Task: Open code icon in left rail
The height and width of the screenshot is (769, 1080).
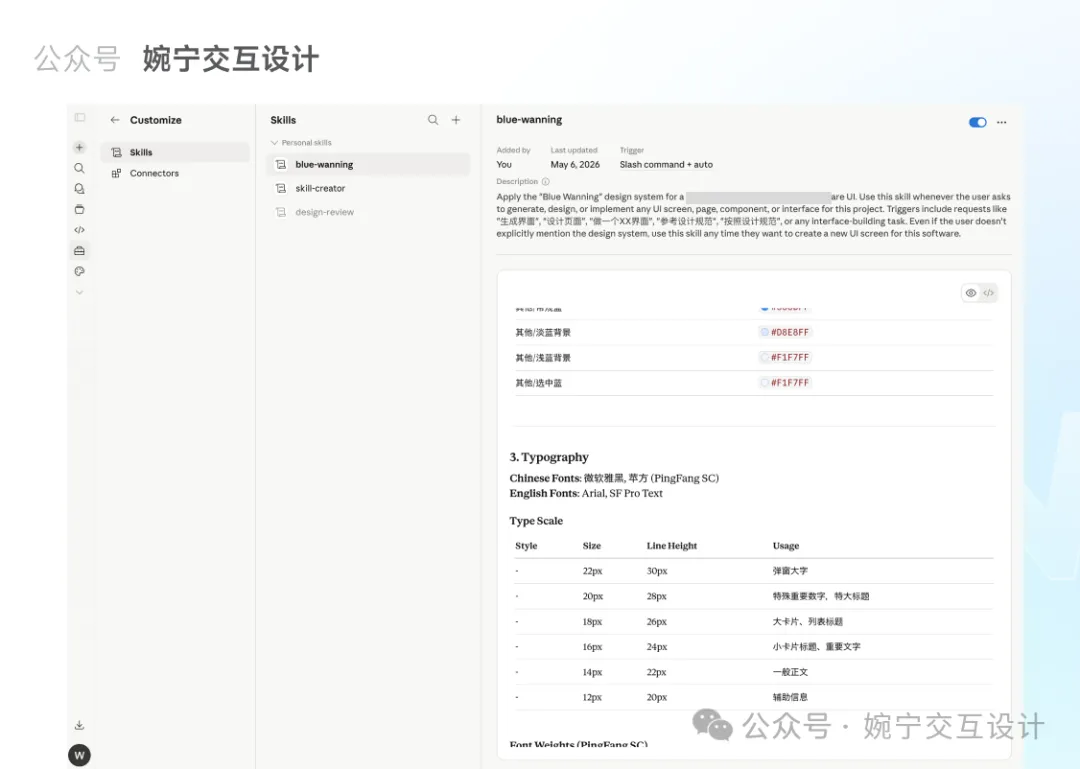Action: 79,230
